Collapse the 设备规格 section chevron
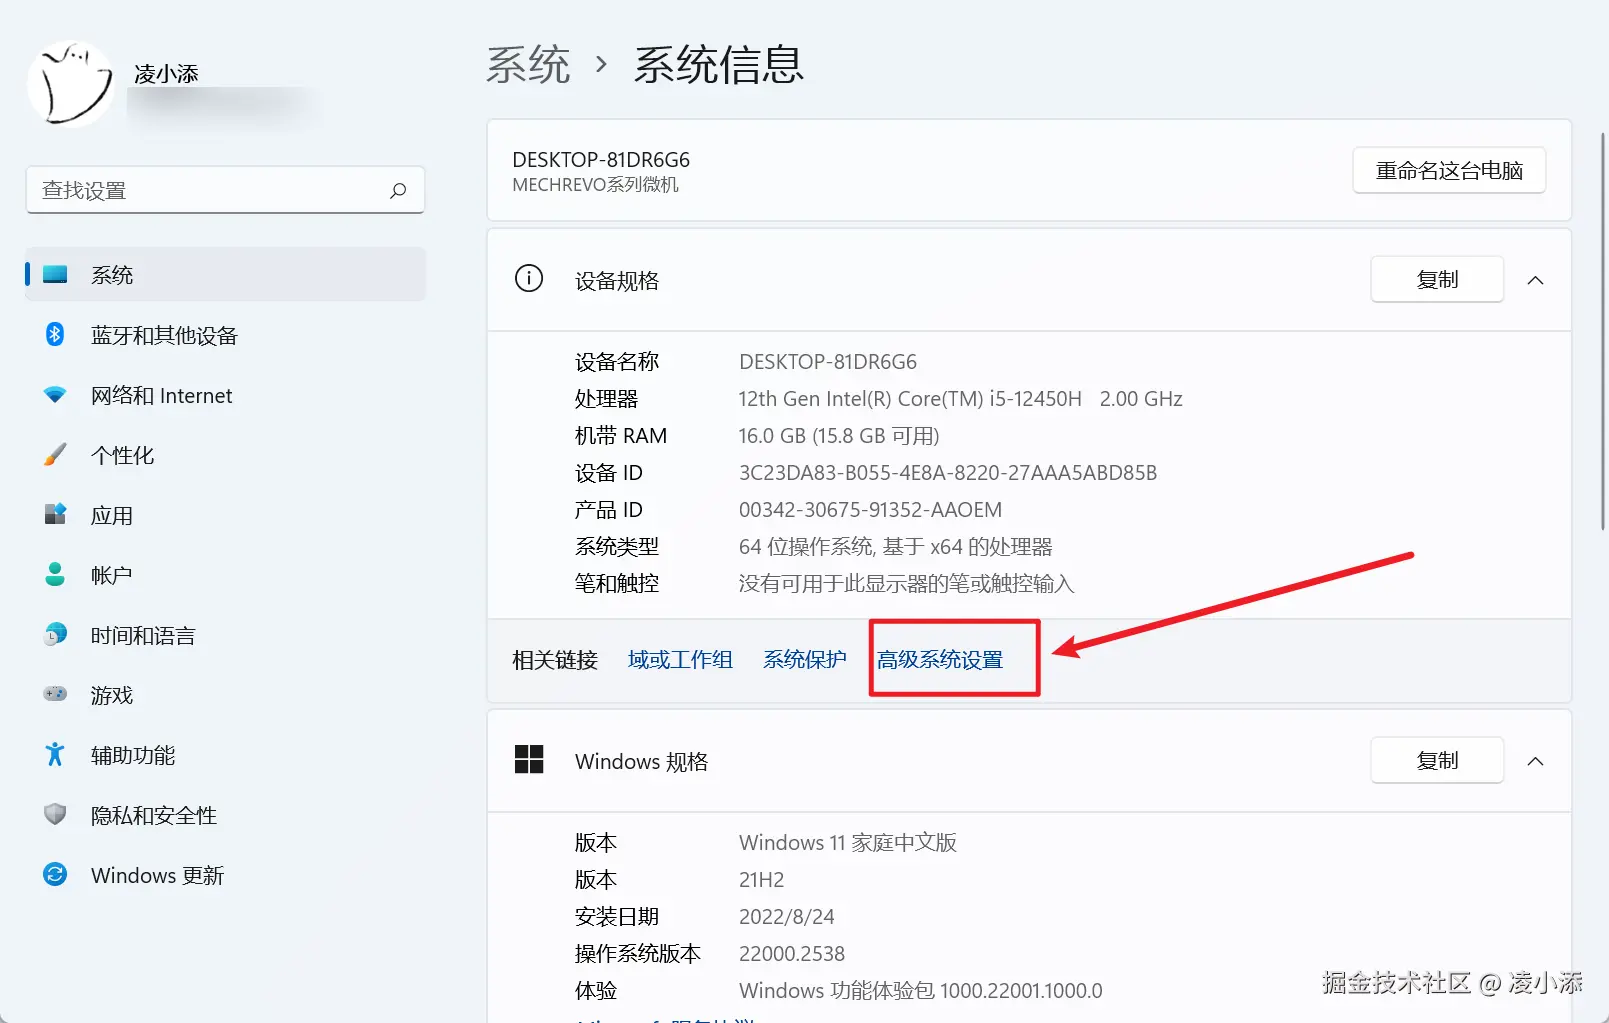Screen dimensions: 1609x1023 pyautogui.click(x=1535, y=280)
